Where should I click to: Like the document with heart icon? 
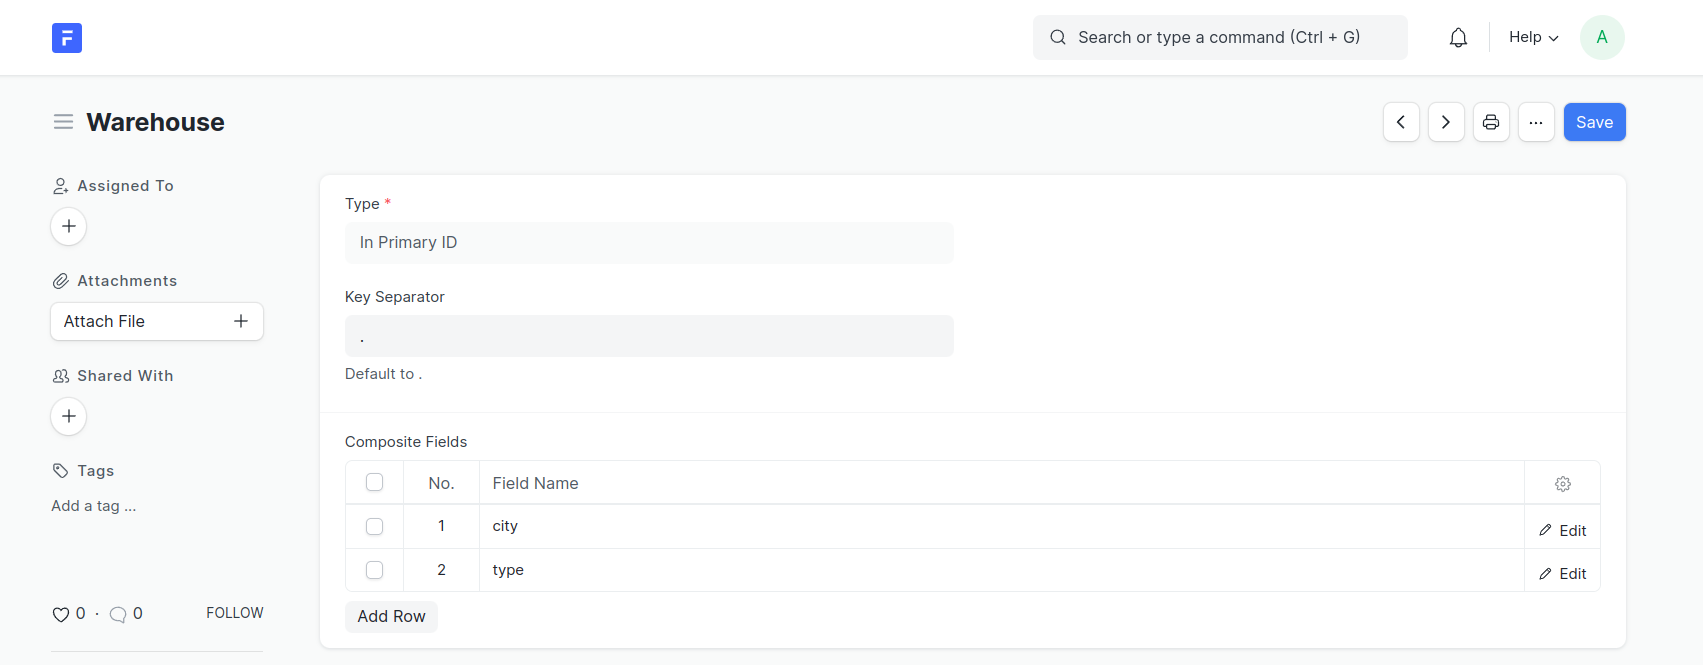(61, 614)
